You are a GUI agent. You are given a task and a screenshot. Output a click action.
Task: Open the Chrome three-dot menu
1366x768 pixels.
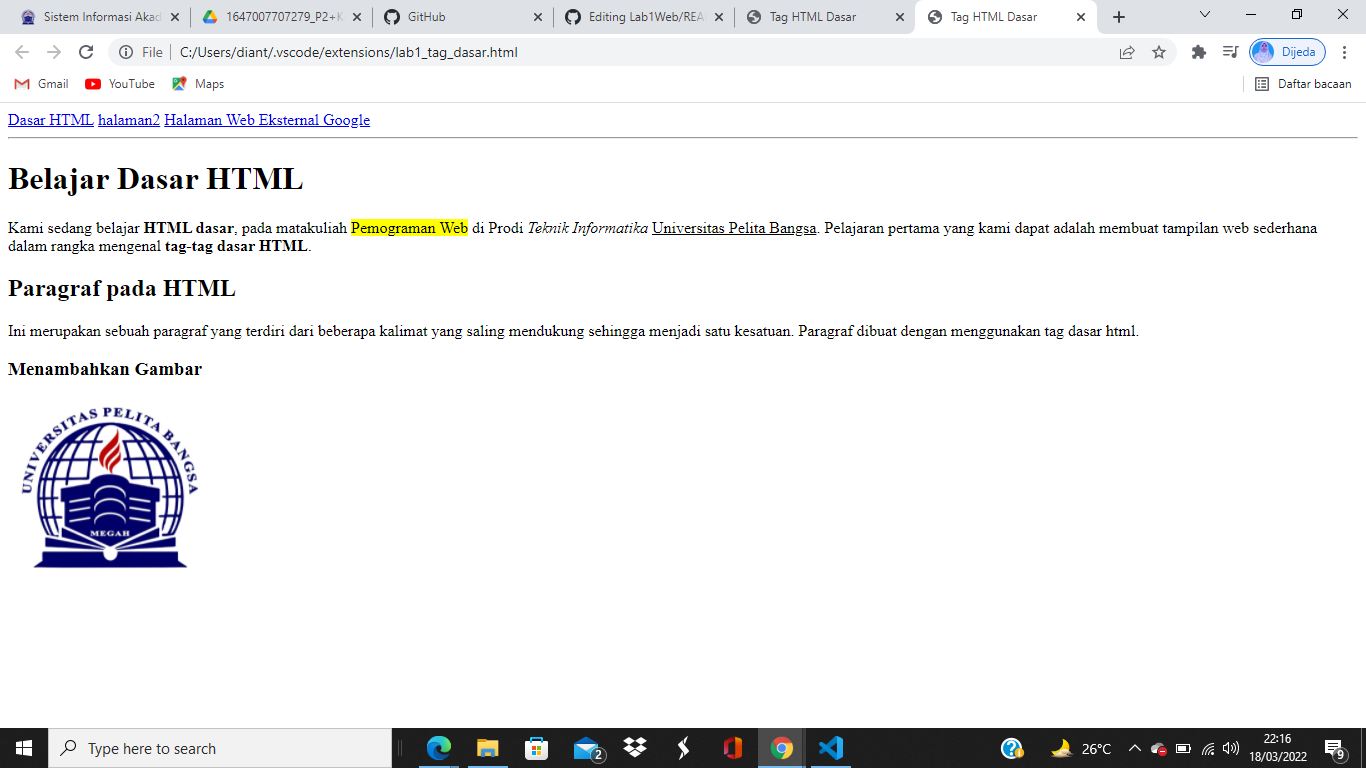click(x=1344, y=52)
